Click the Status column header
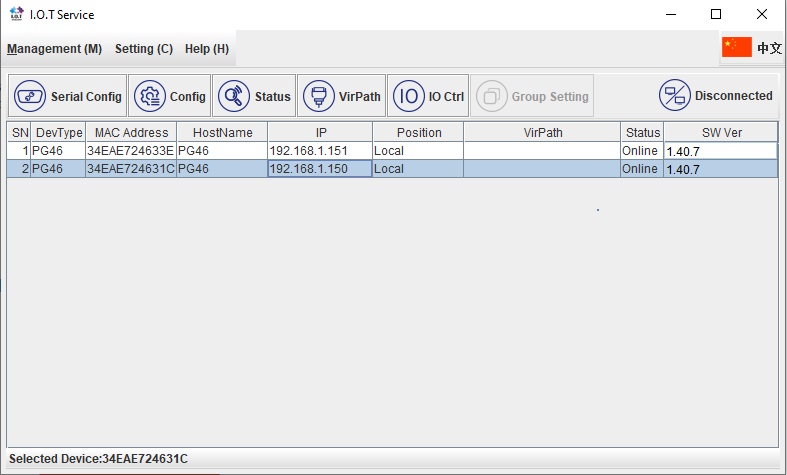Screen dimensions: 787x475 point(642,132)
